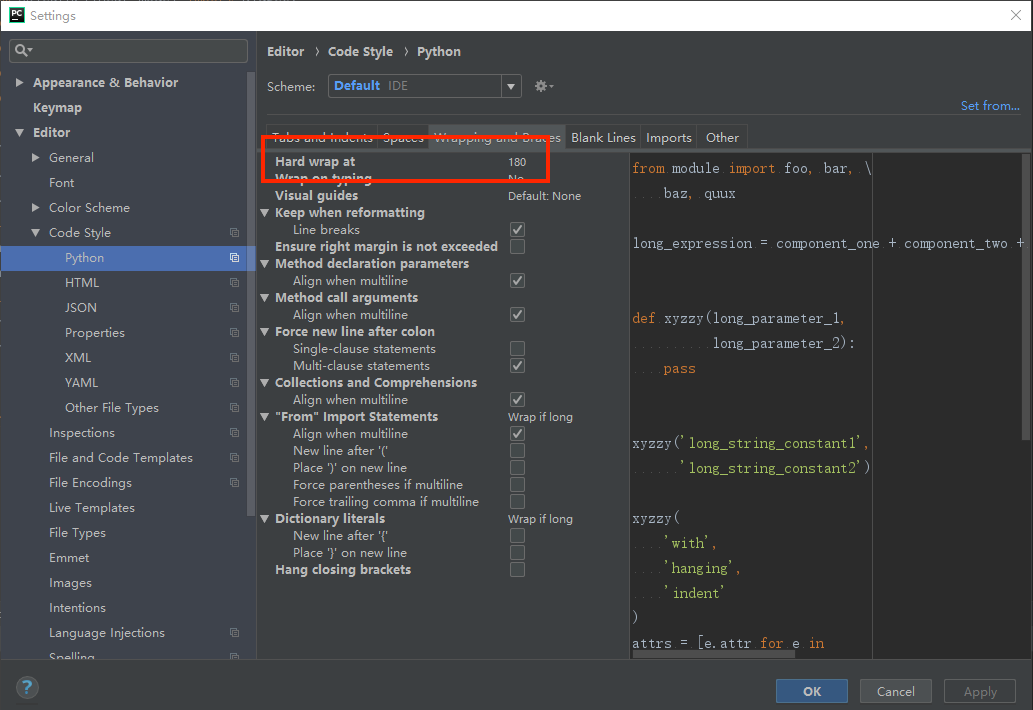
Task: Collapse the Method call arguments section
Action: click(264, 297)
